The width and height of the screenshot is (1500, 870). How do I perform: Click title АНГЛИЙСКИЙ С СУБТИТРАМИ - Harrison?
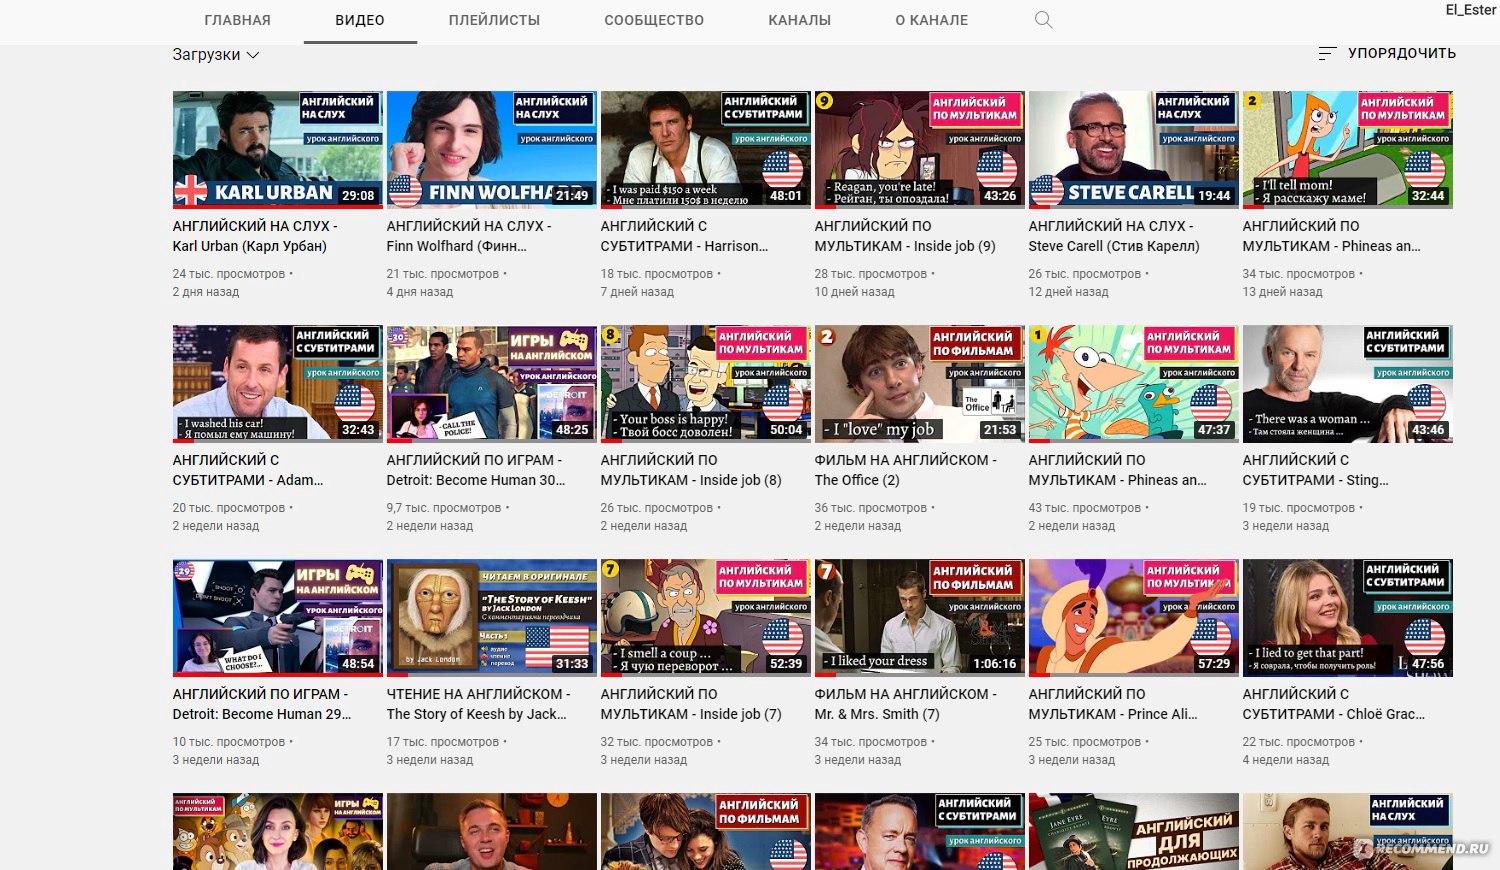(684, 236)
